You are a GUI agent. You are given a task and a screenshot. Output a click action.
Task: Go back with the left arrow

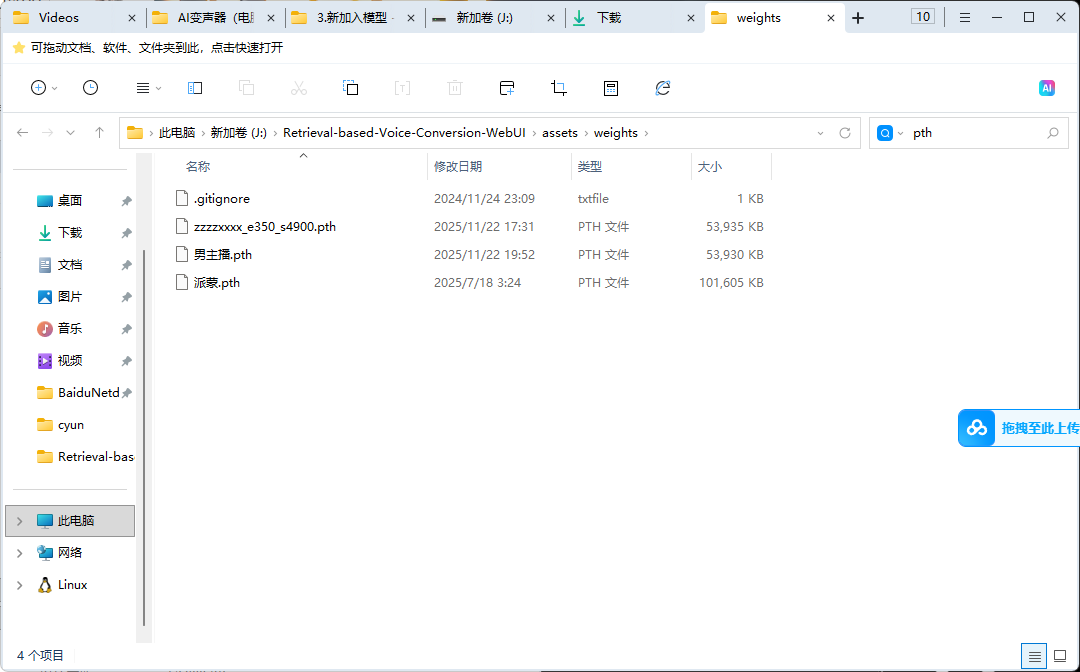click(22, 132)
